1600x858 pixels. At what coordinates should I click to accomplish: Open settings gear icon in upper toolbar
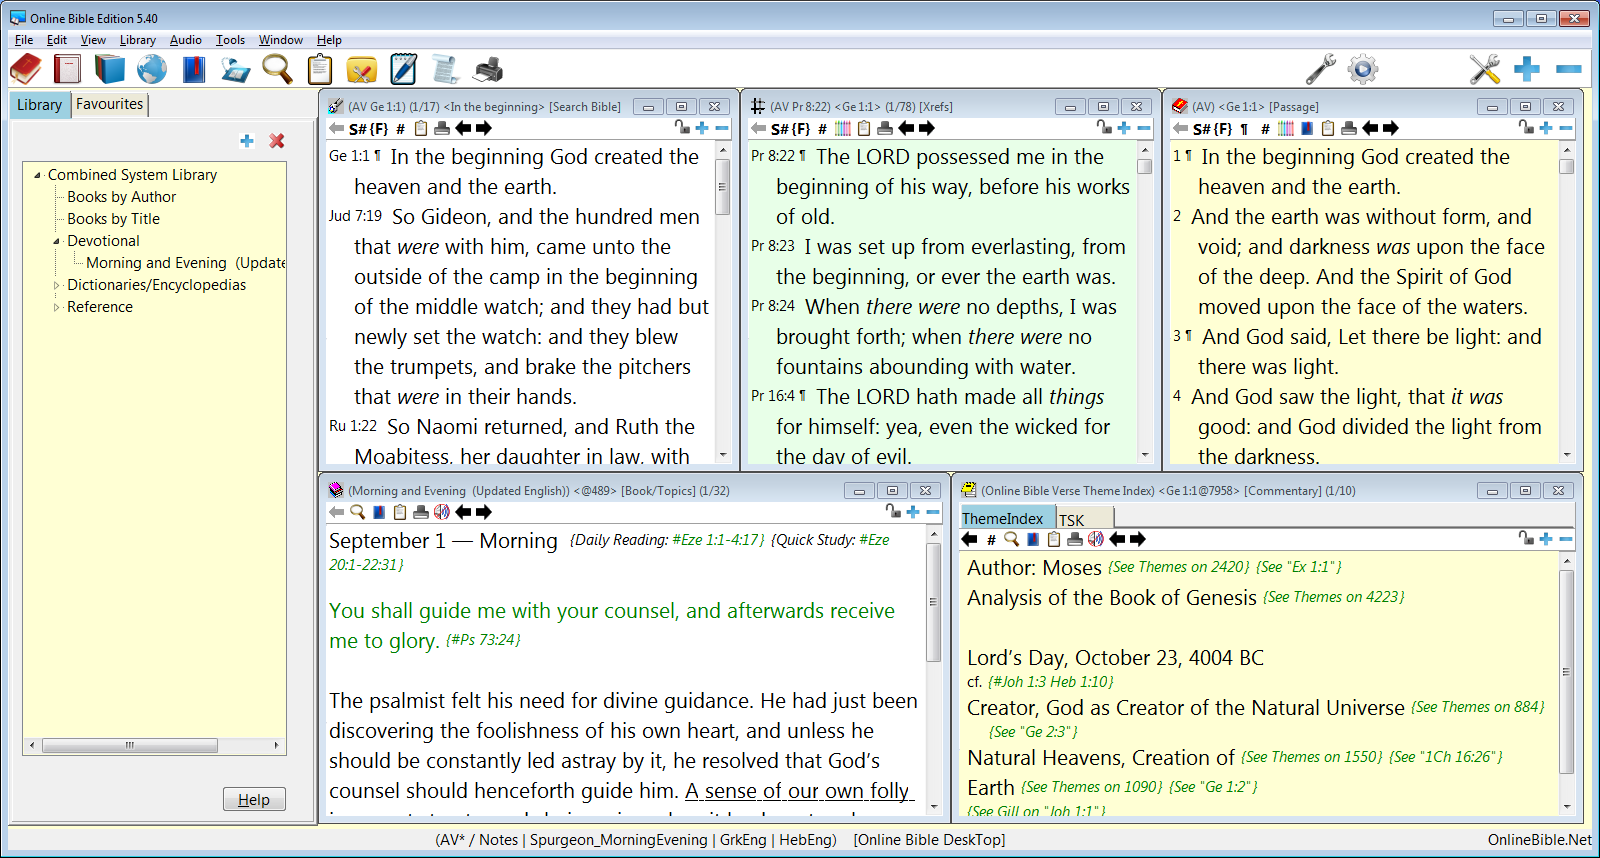tap(1362, 69)
